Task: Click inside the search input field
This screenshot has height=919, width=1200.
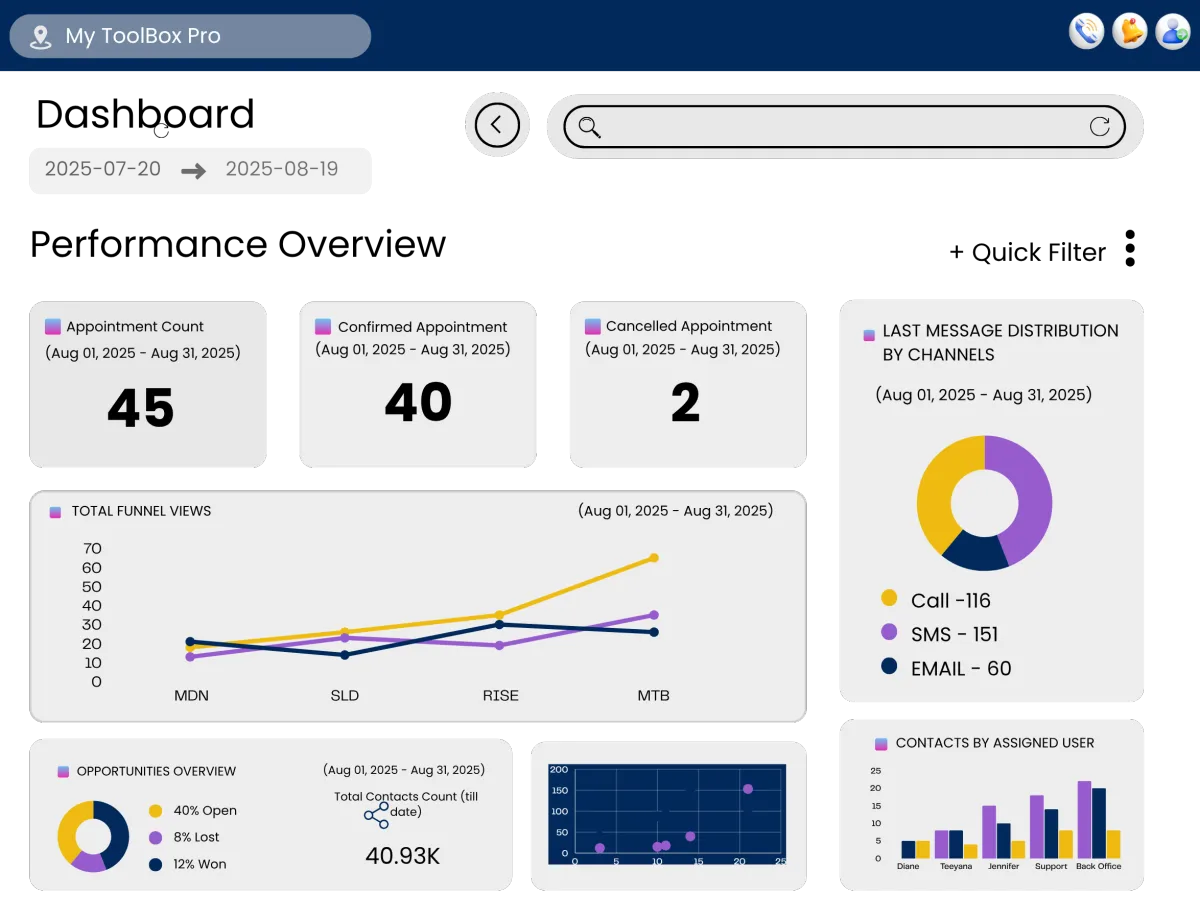Action: (845, 127)
